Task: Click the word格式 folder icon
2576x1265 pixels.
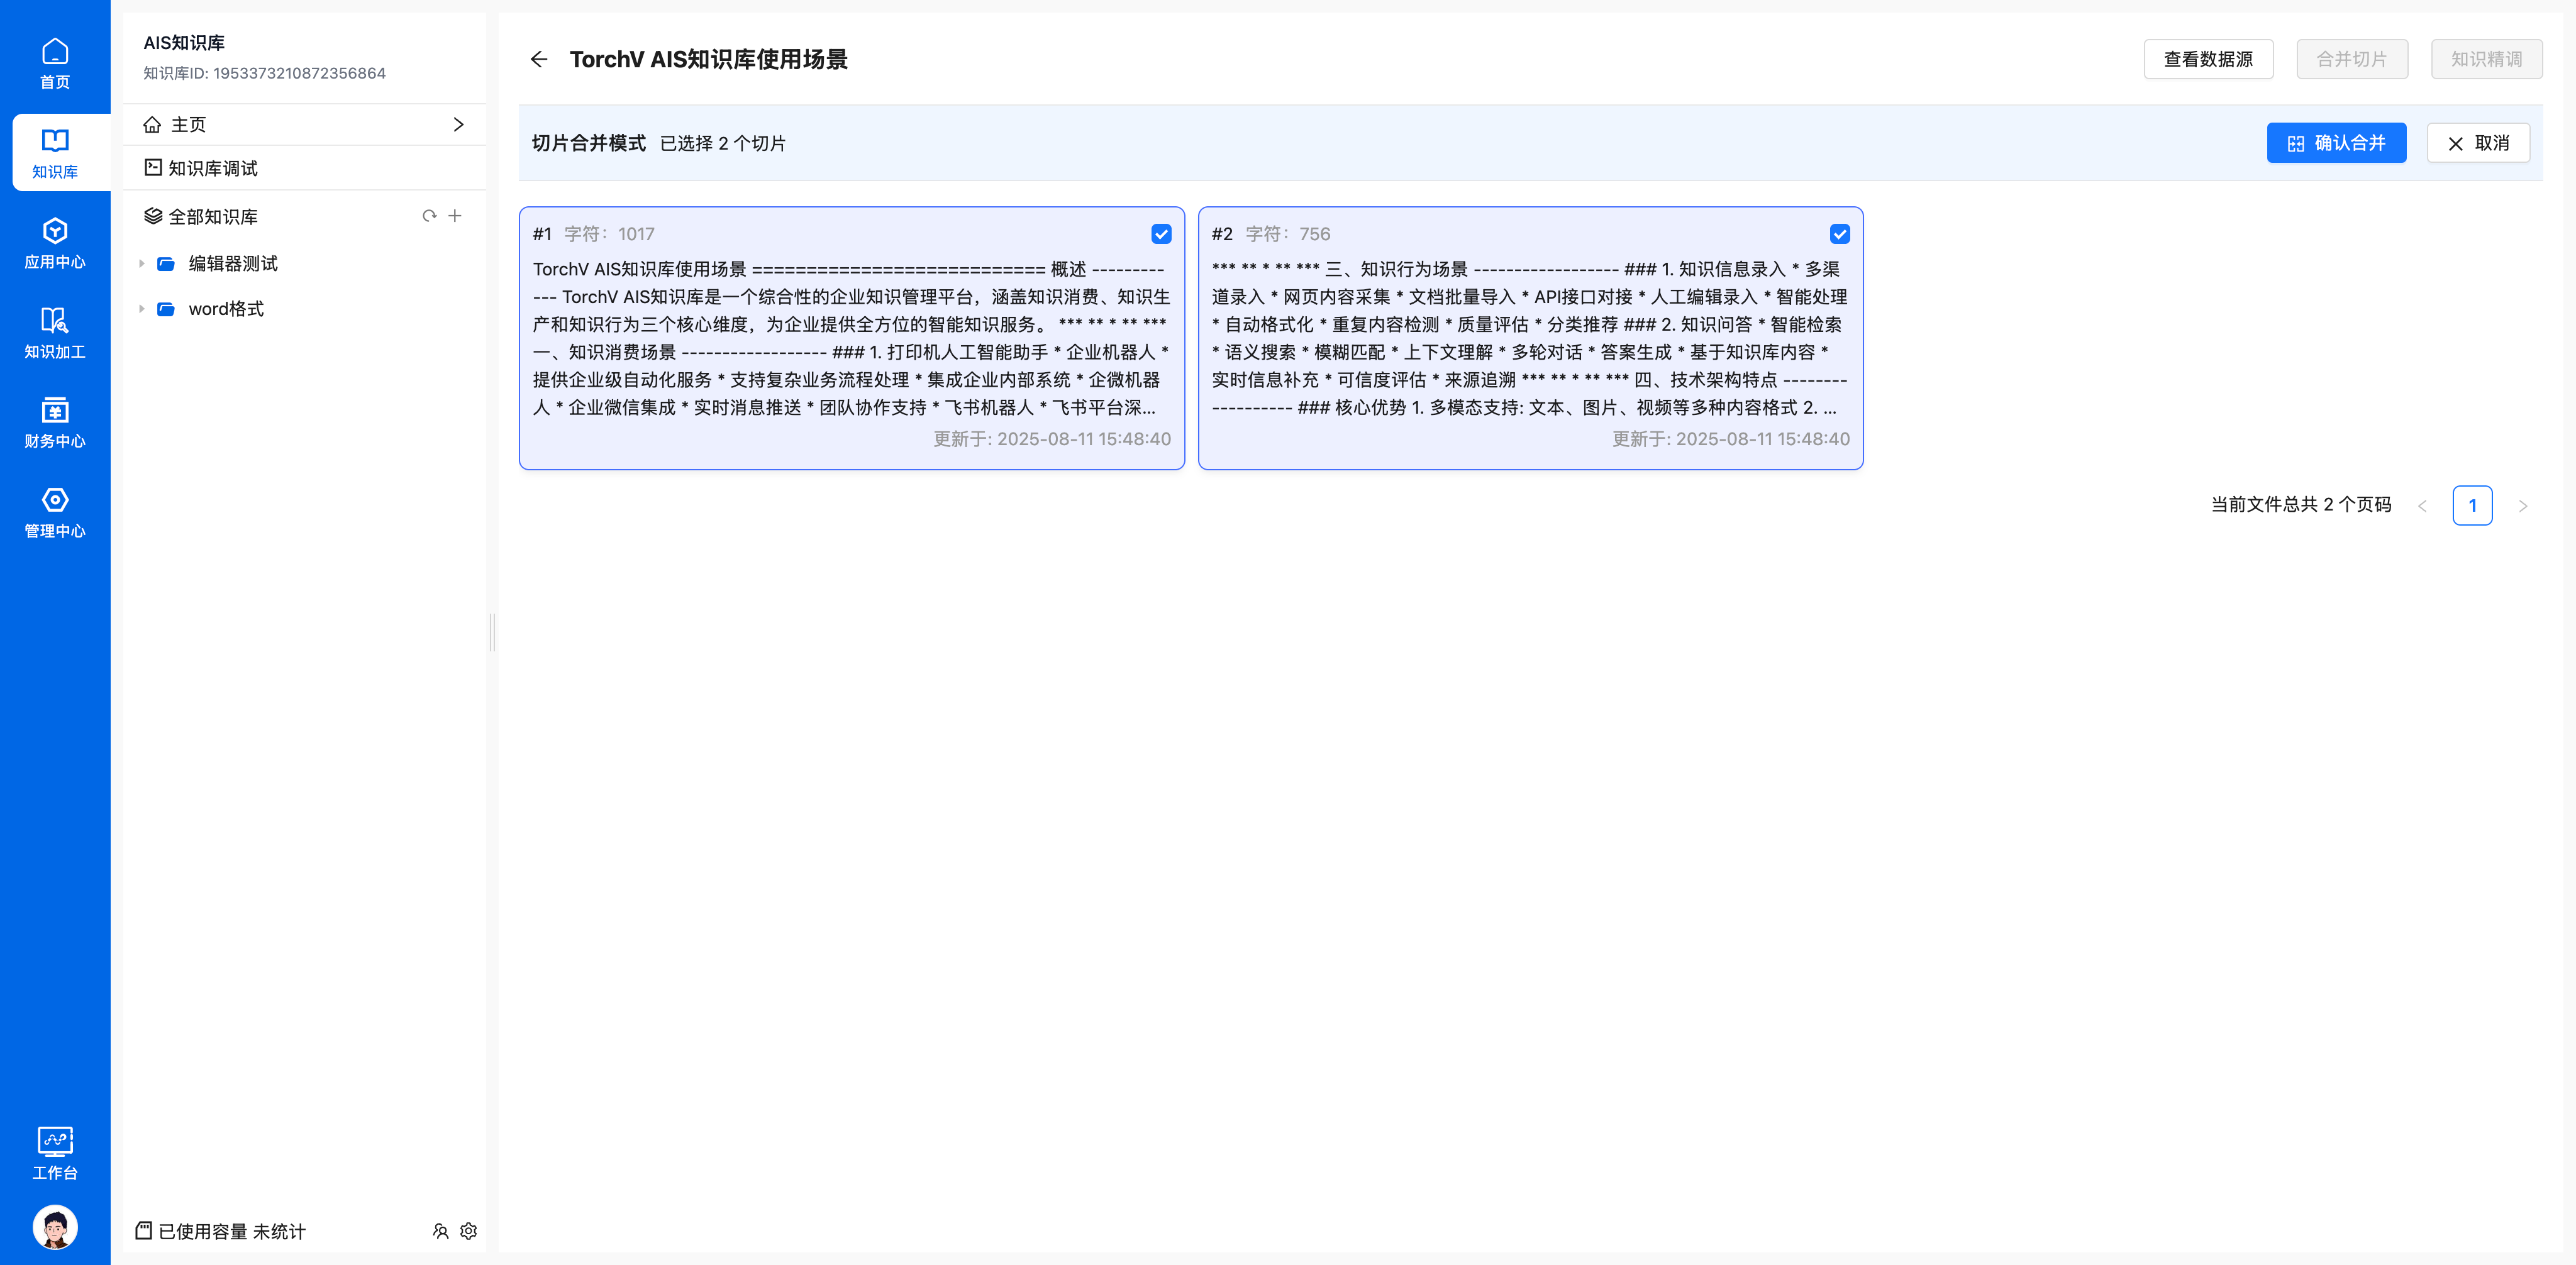Action: pyautogui.click(x=166, y=309)
